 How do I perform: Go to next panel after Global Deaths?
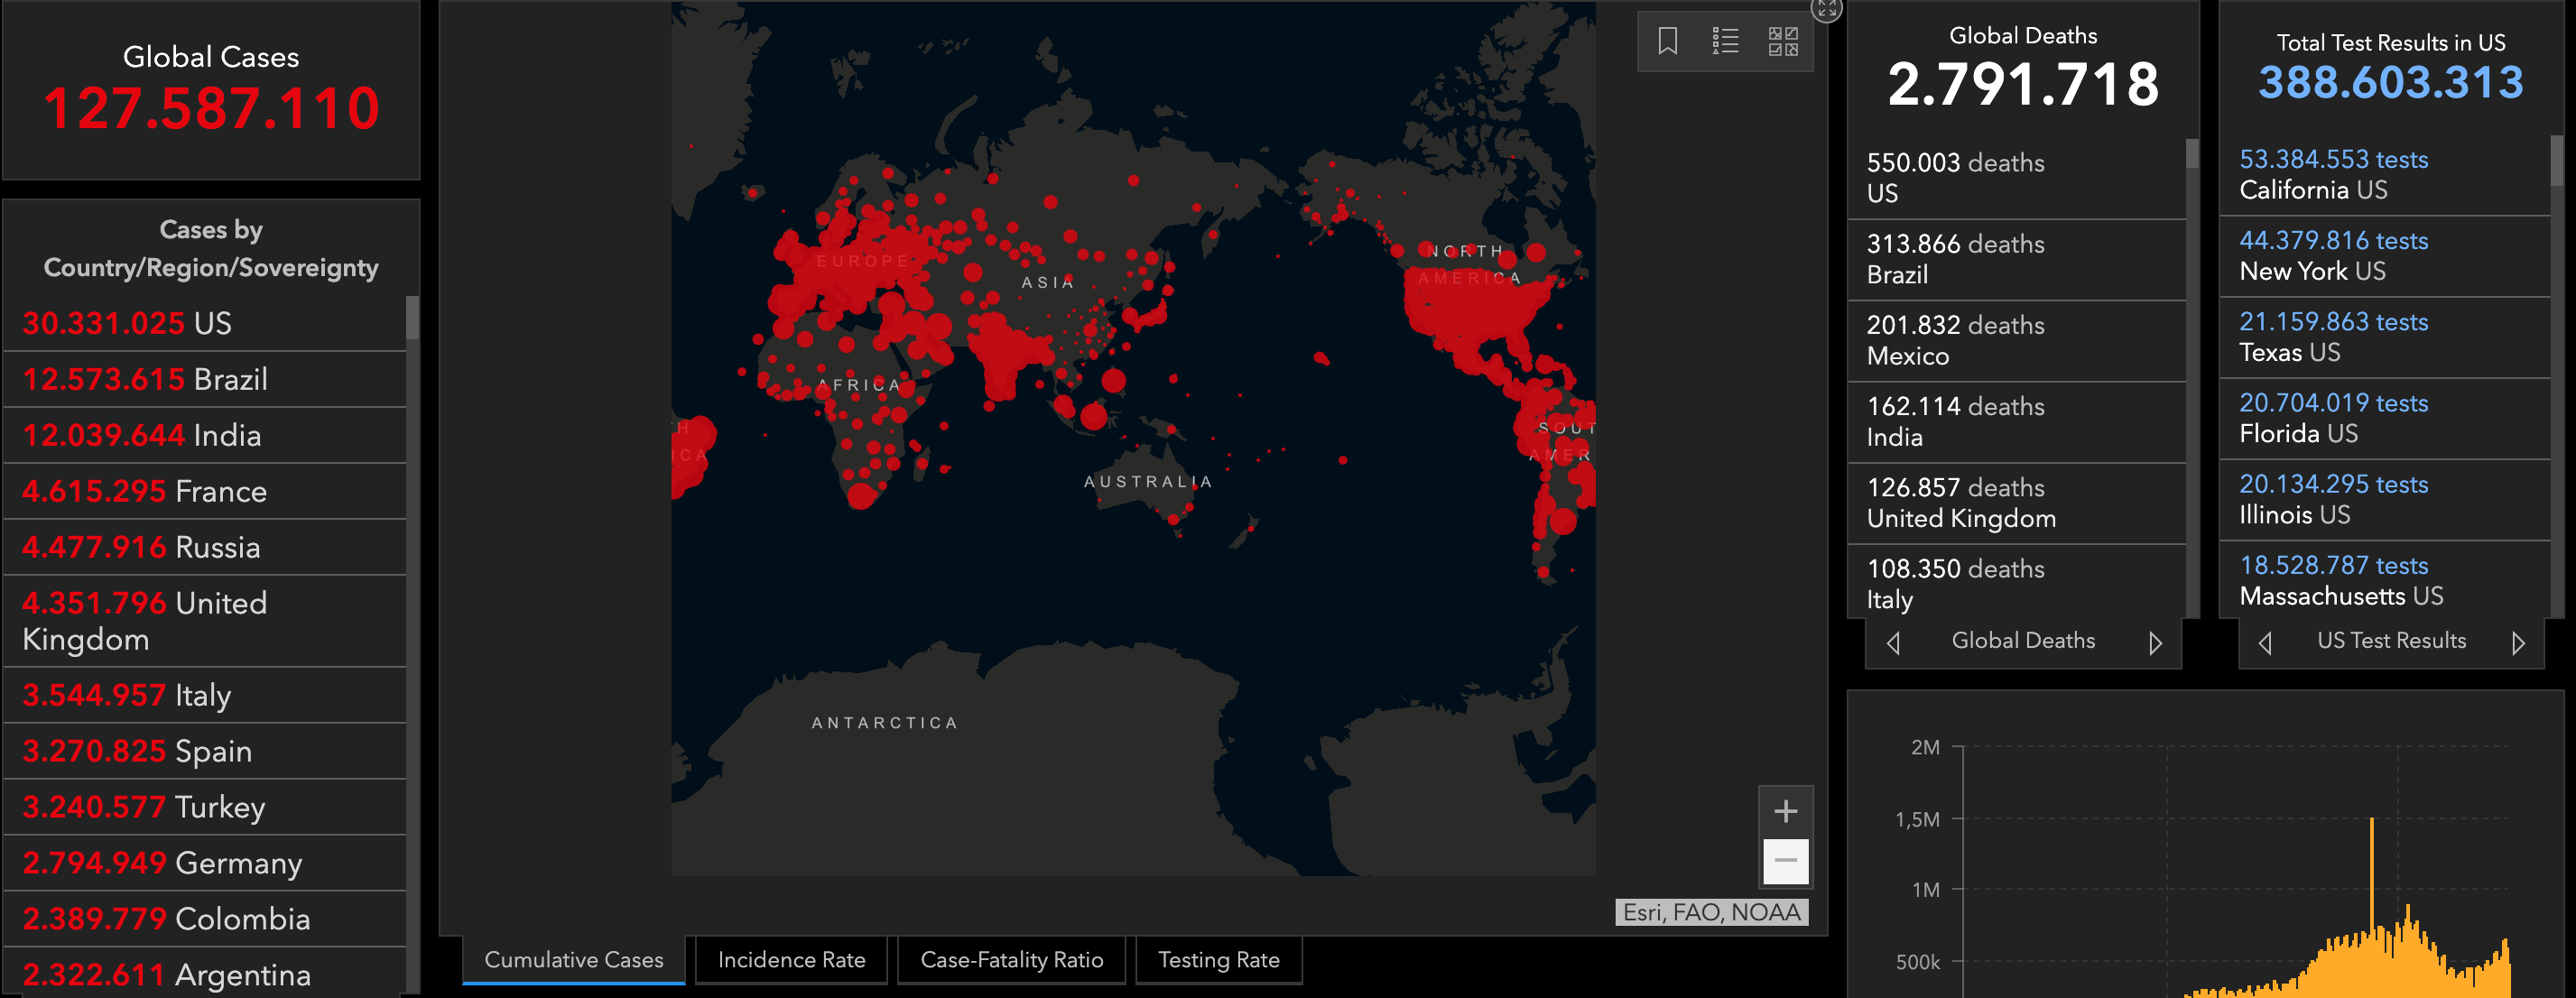pyautogui.click(x=2155, y=643)
